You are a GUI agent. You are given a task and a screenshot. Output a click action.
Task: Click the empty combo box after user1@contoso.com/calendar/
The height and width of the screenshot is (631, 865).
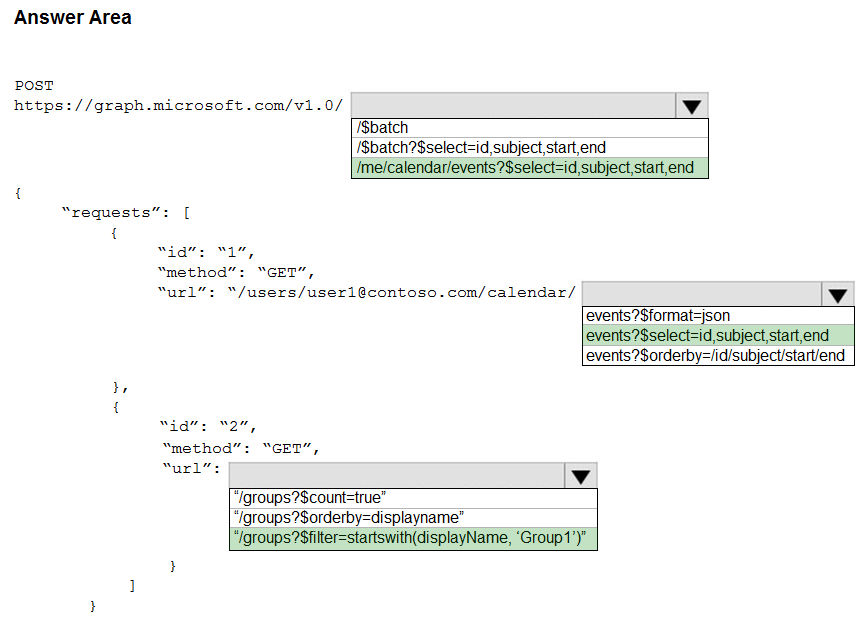(702, 295)
